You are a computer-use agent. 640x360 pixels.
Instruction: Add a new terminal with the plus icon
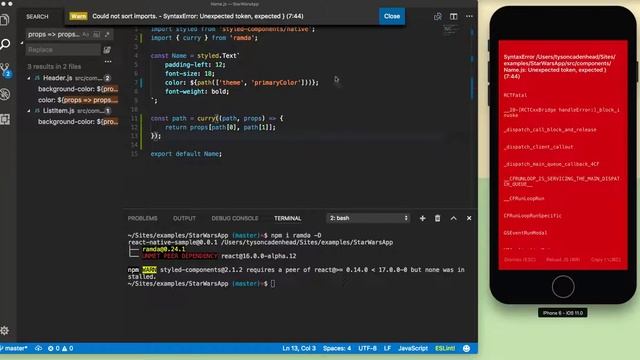click(422, 218)
